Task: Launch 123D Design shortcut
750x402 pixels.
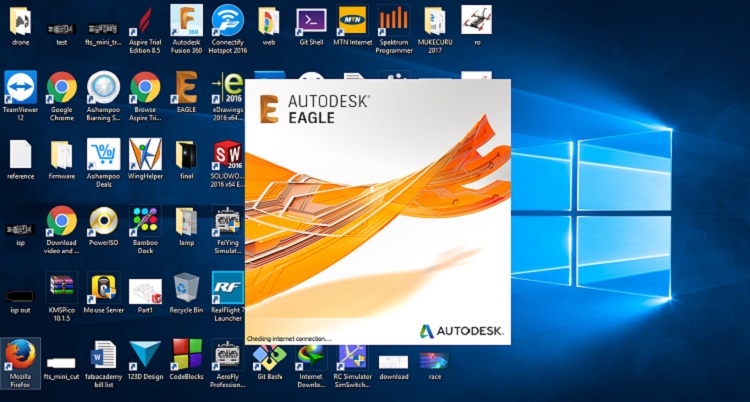Action: click(x=145, y=355)
